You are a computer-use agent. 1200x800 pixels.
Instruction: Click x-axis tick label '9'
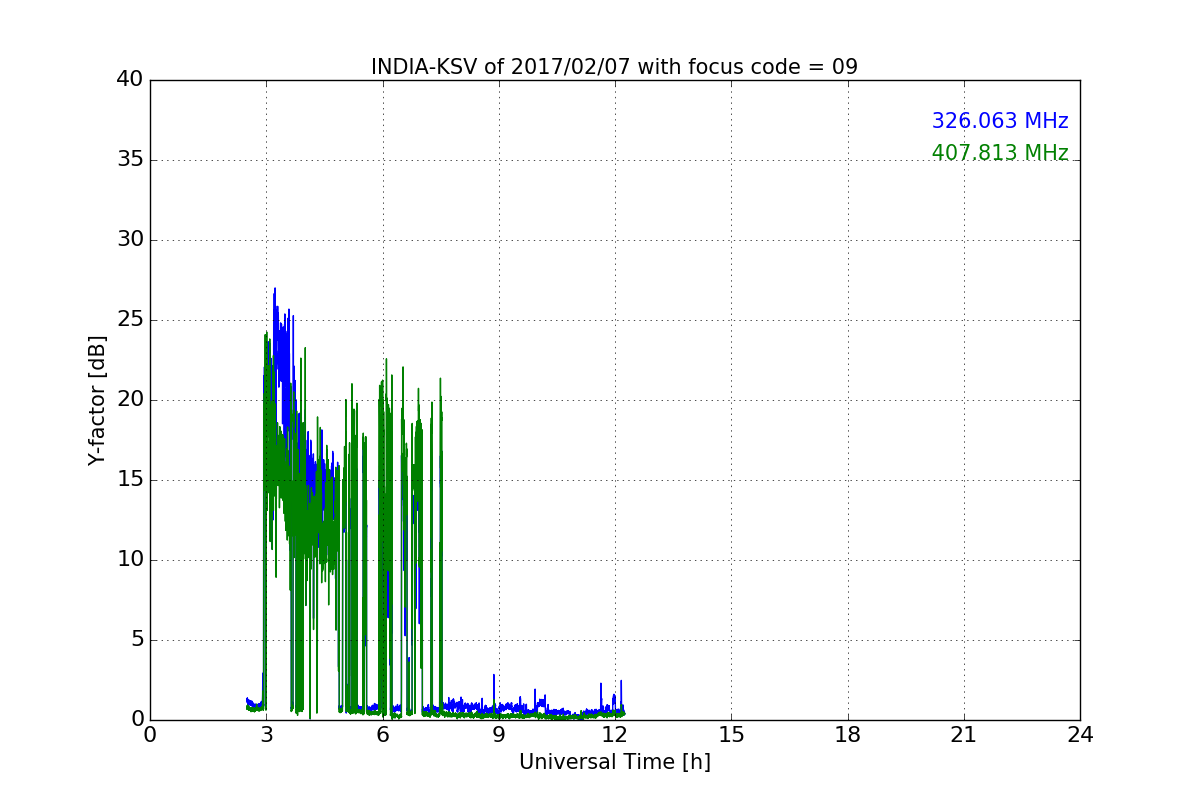click(x=499, y=735)
